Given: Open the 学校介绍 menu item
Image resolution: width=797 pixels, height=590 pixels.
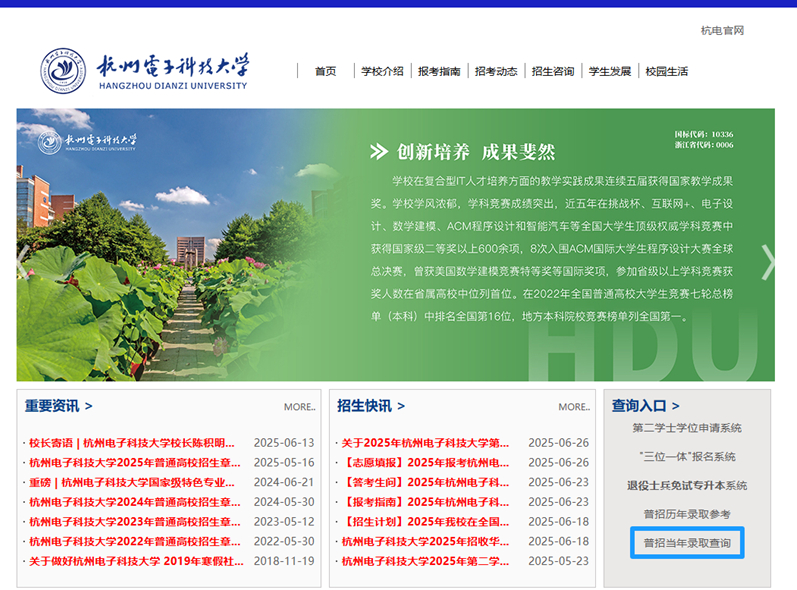Looking at the screenshot, I should pos(382,71).
